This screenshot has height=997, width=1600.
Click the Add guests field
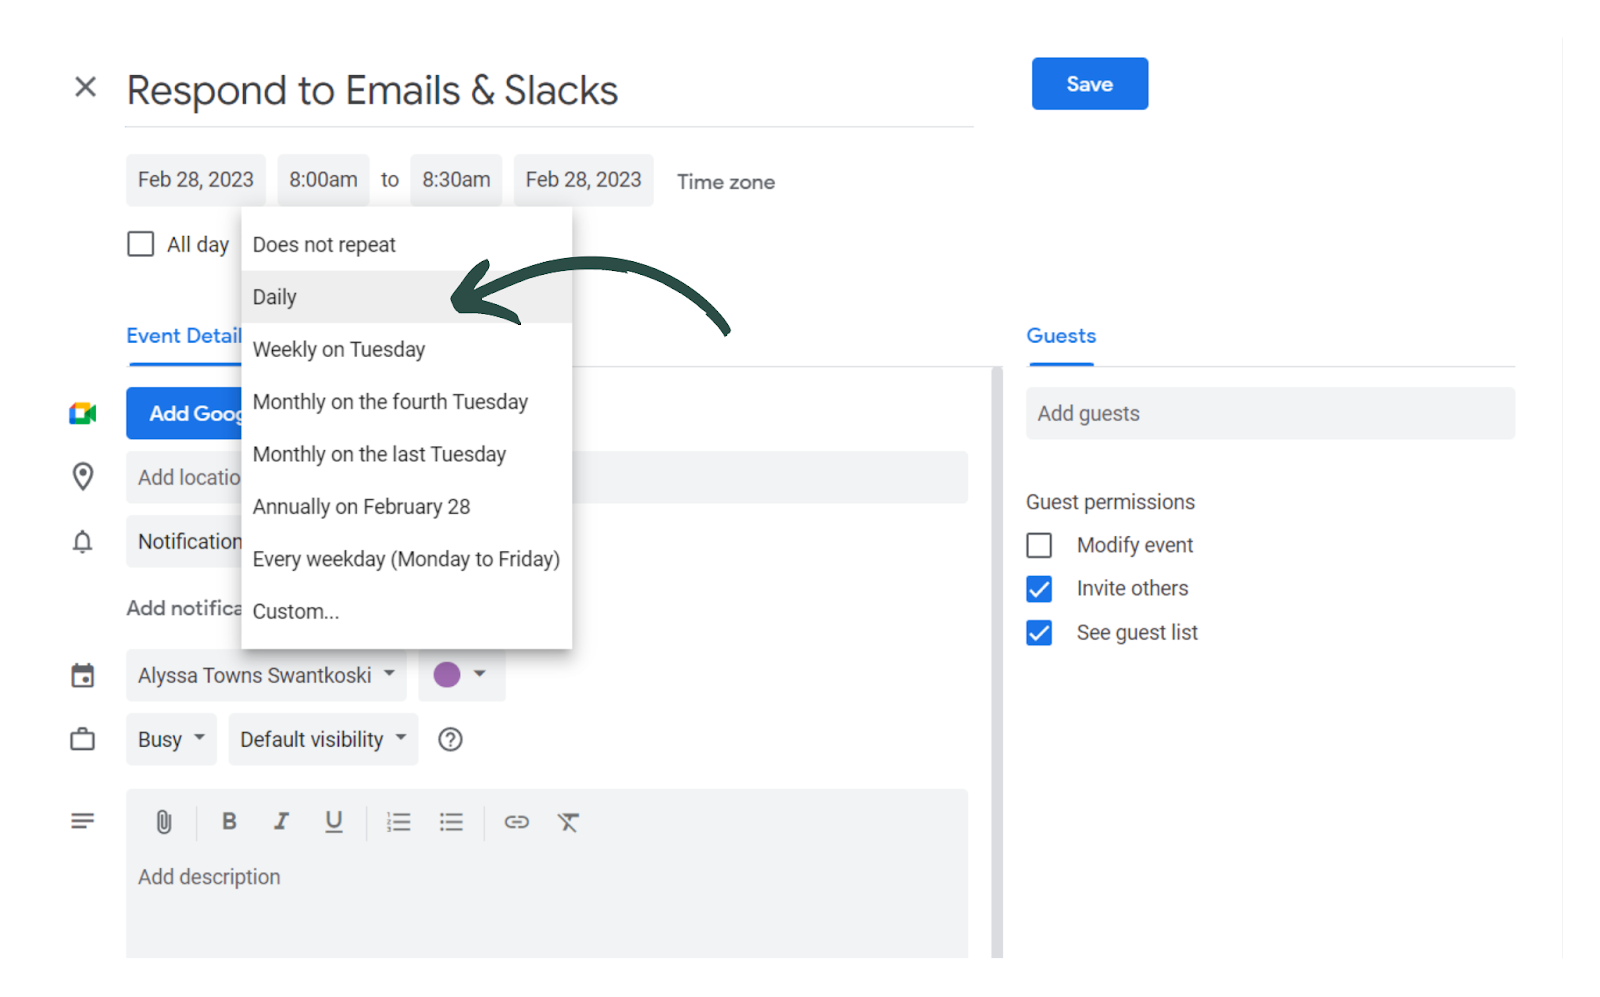tap(1270, 413)
